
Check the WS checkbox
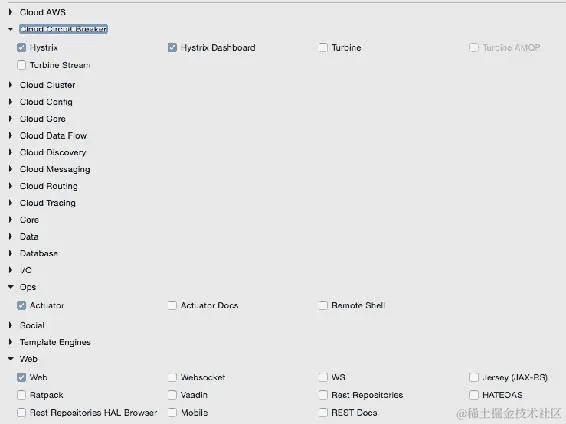[323, 377]
